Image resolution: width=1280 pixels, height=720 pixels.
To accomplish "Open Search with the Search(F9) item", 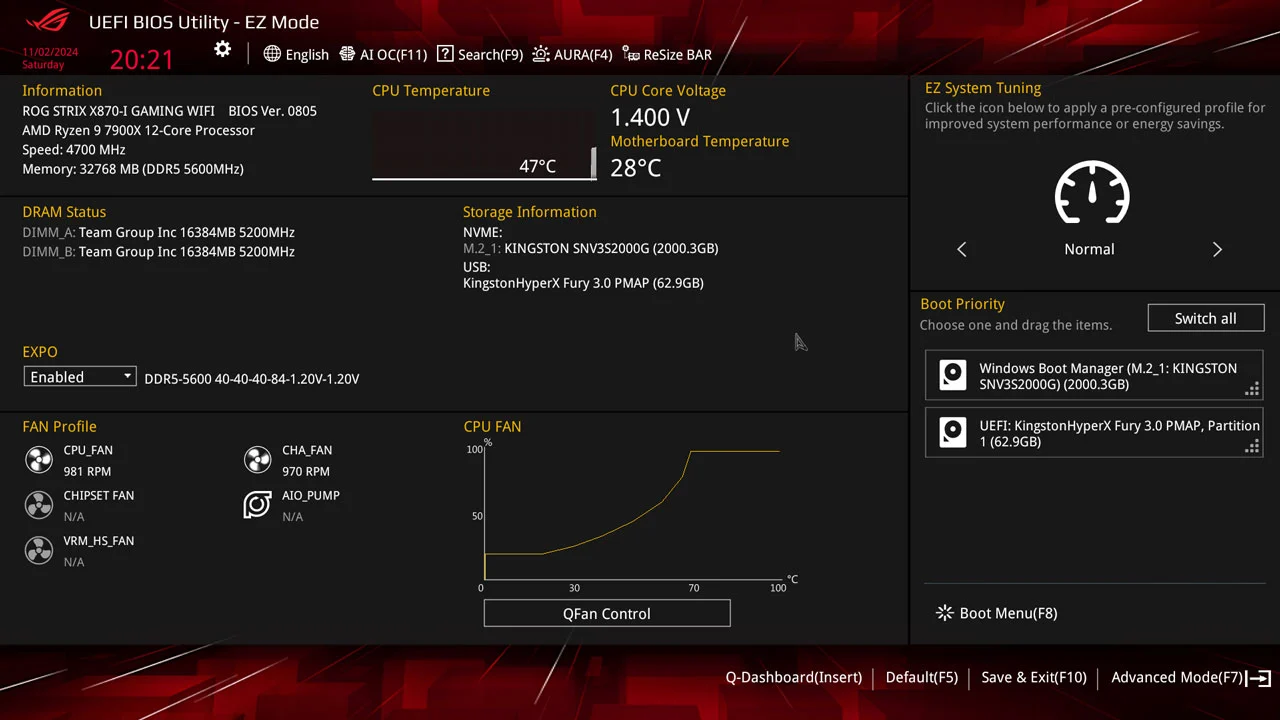I will coord(480,54).
